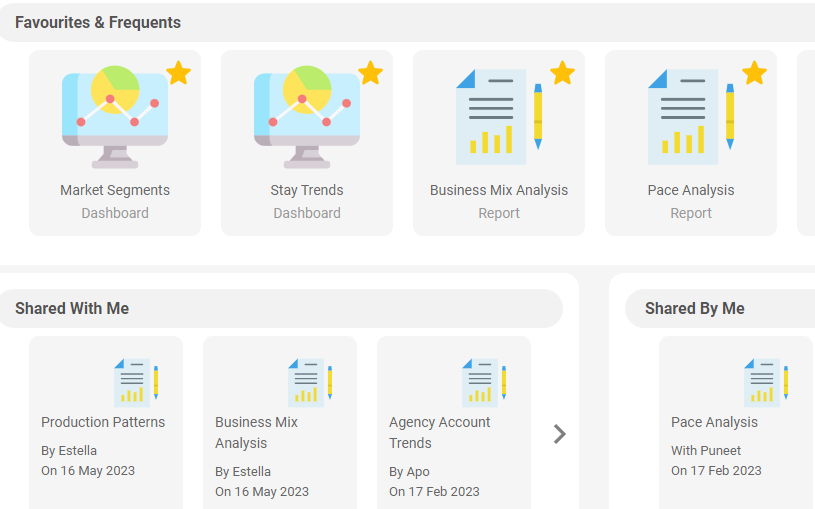Image resolution: width=815 pixels, height=509 pixels.
Task: Click the Stay Trends card label
Action: pos(307,190)
